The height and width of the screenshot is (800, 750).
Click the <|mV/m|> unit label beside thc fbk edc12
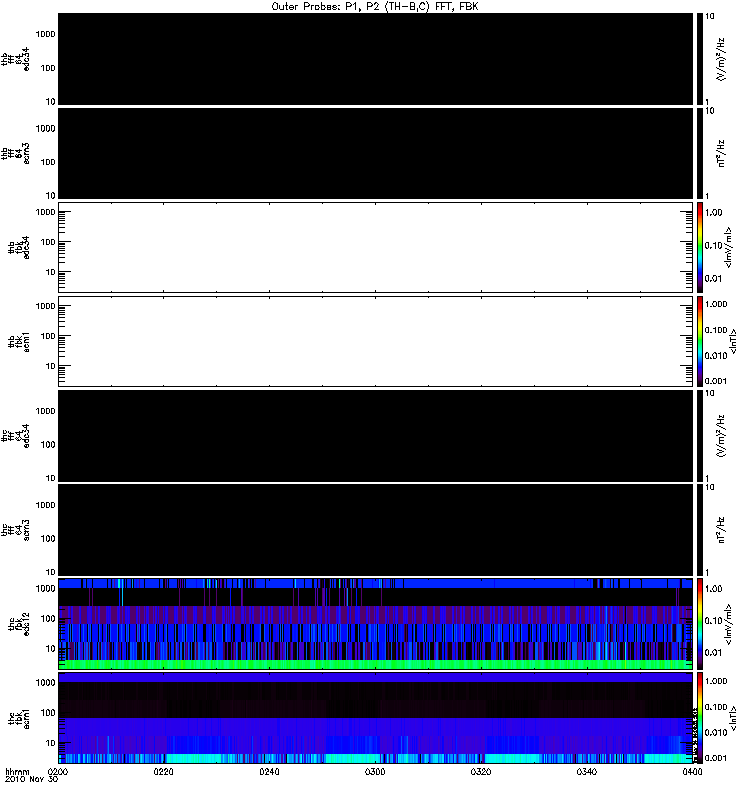click(728, 624)
